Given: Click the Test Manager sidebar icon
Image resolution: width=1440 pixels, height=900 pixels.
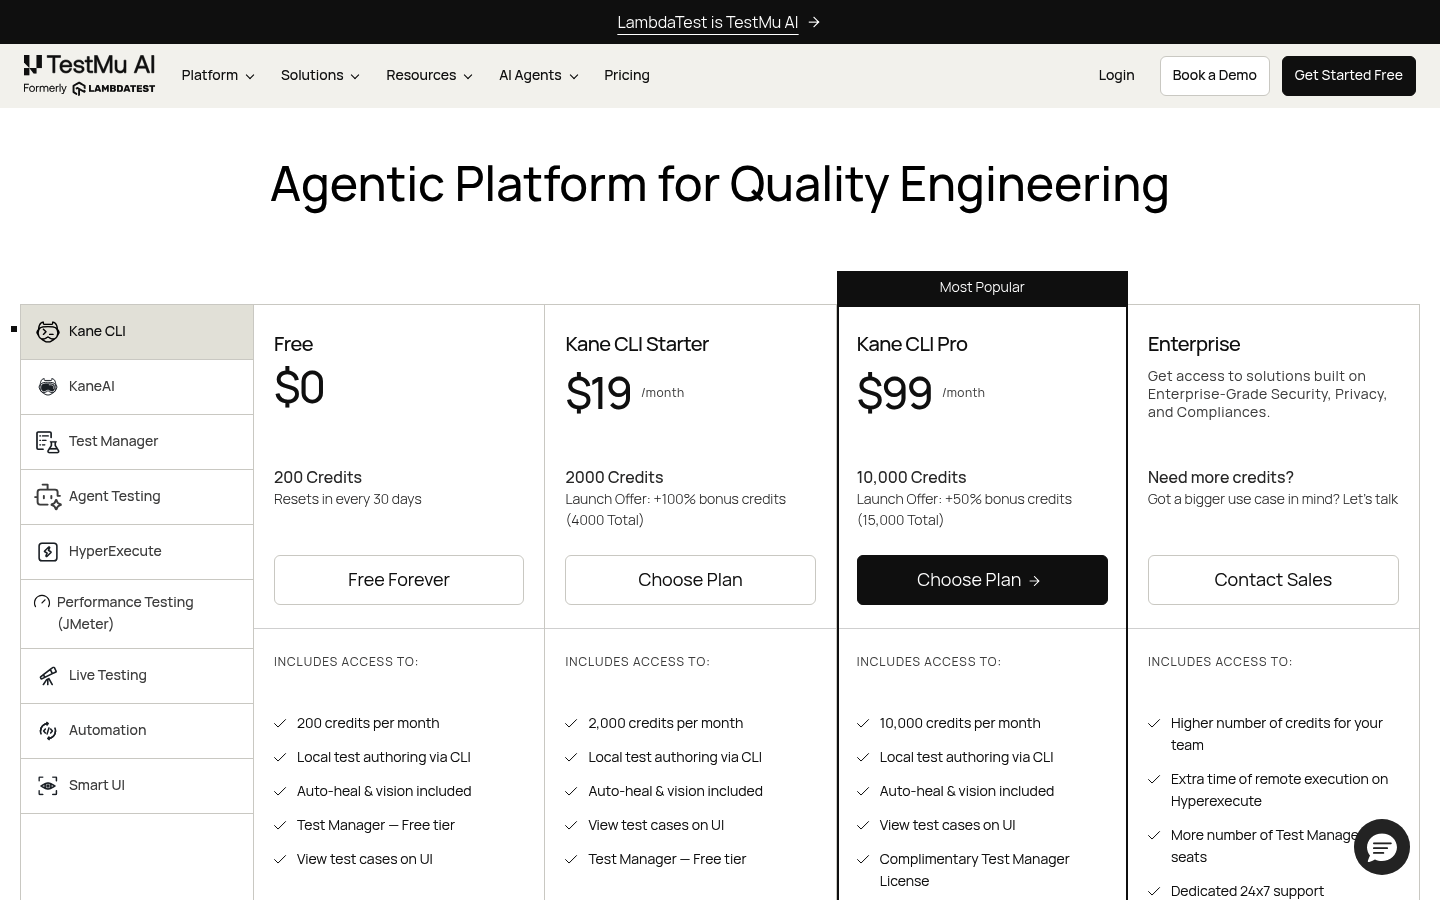Looking at the screenshot, I should (x=48, y=442).
